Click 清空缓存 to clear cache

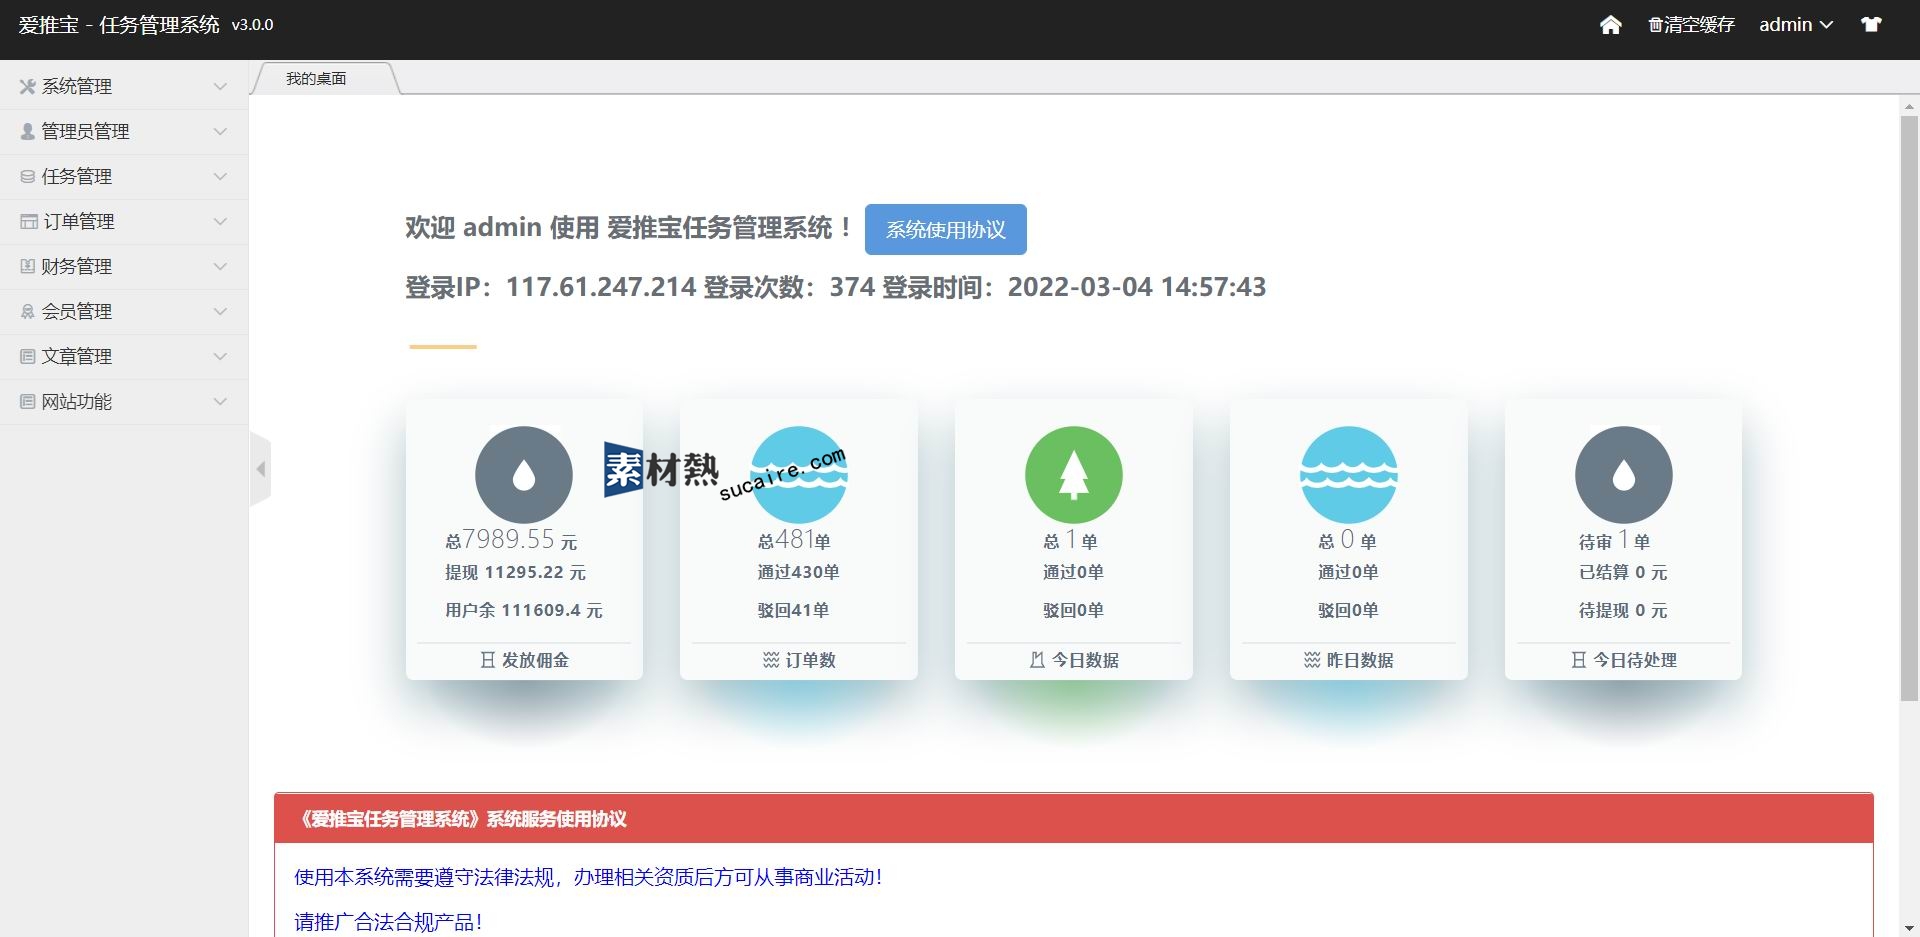1691,25
